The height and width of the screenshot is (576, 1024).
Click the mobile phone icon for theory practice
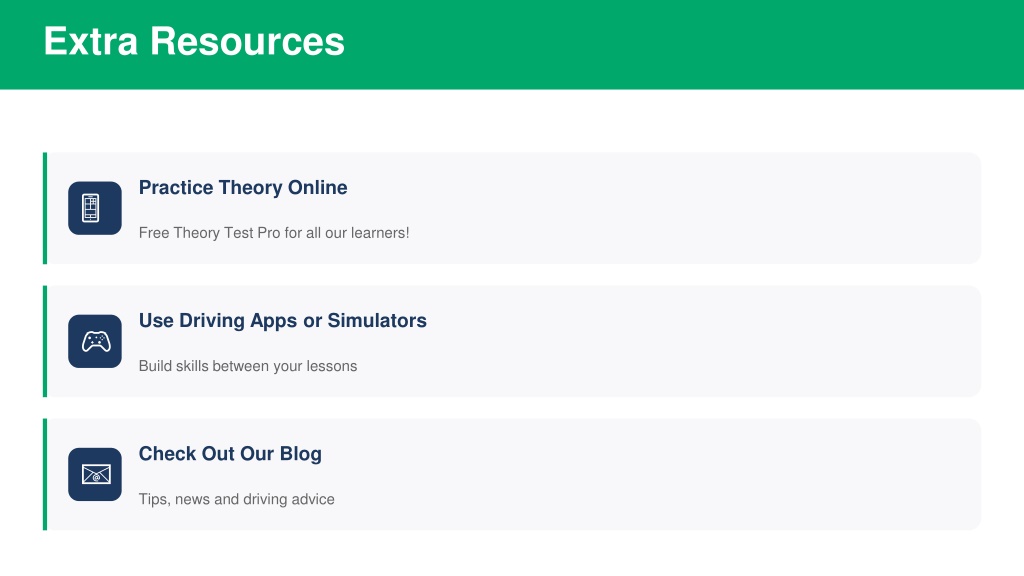[x=95, y=208]
